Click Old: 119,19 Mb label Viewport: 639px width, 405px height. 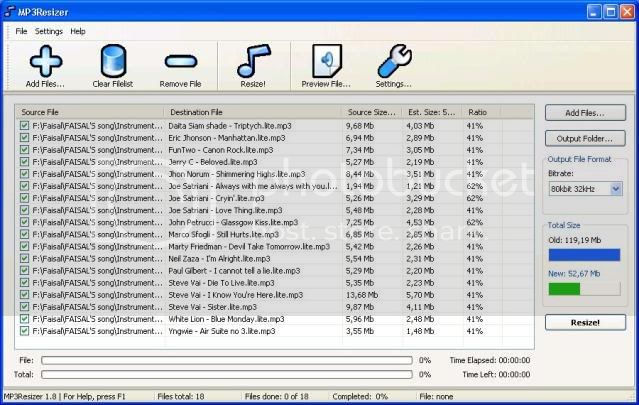coord(575,240)
